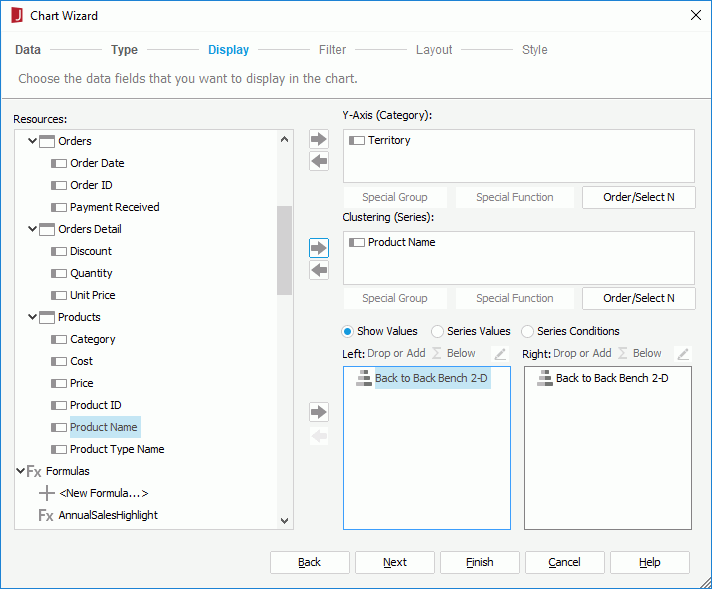Remove field from Clustering with left arrow
The image size is (712, 589).
tap(319, 271)
